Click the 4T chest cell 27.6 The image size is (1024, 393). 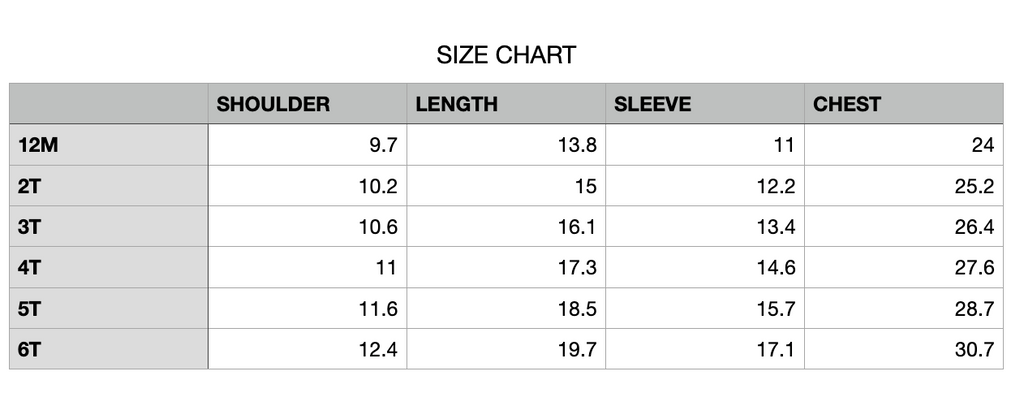[904, 268]
